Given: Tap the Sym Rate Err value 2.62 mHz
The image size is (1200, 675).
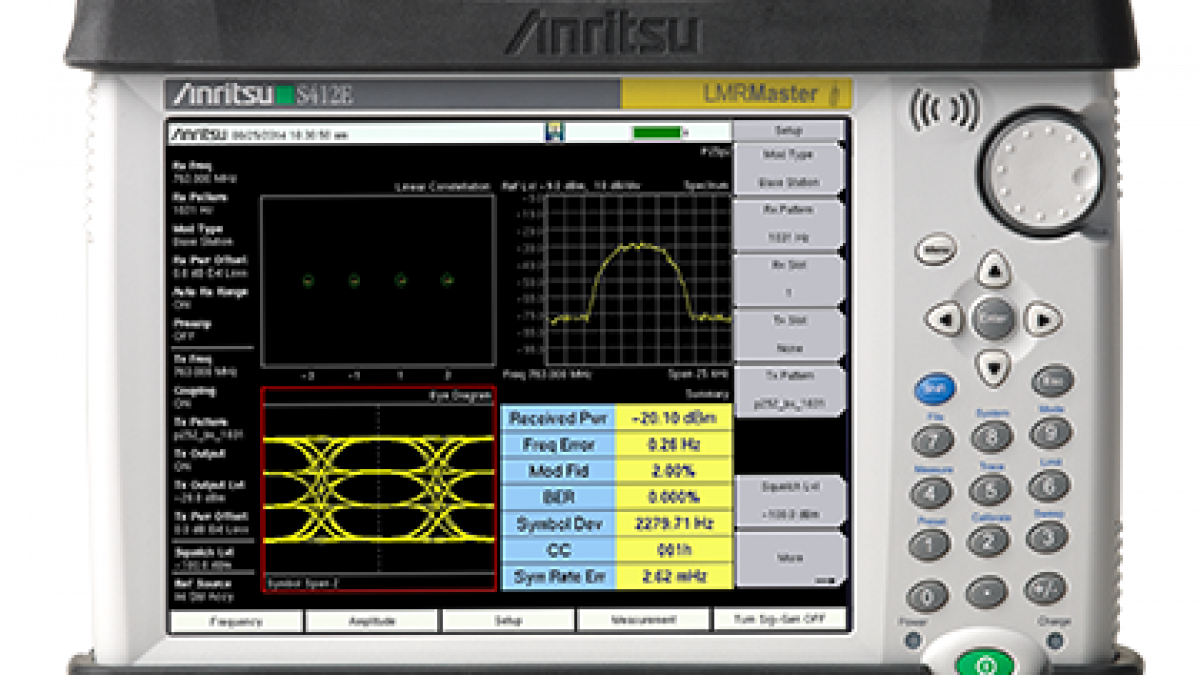Looking at the screenshot, I should [674, 576].
